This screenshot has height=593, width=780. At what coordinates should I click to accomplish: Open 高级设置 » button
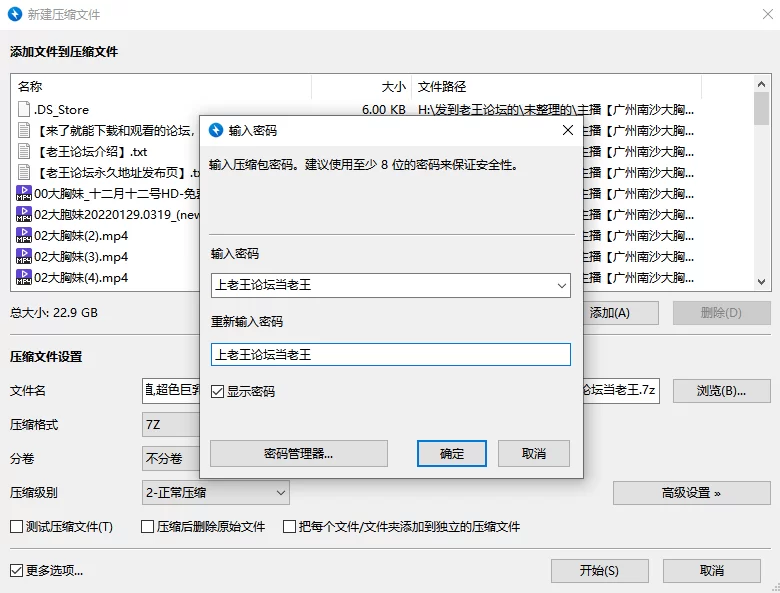tap(691, 493)
